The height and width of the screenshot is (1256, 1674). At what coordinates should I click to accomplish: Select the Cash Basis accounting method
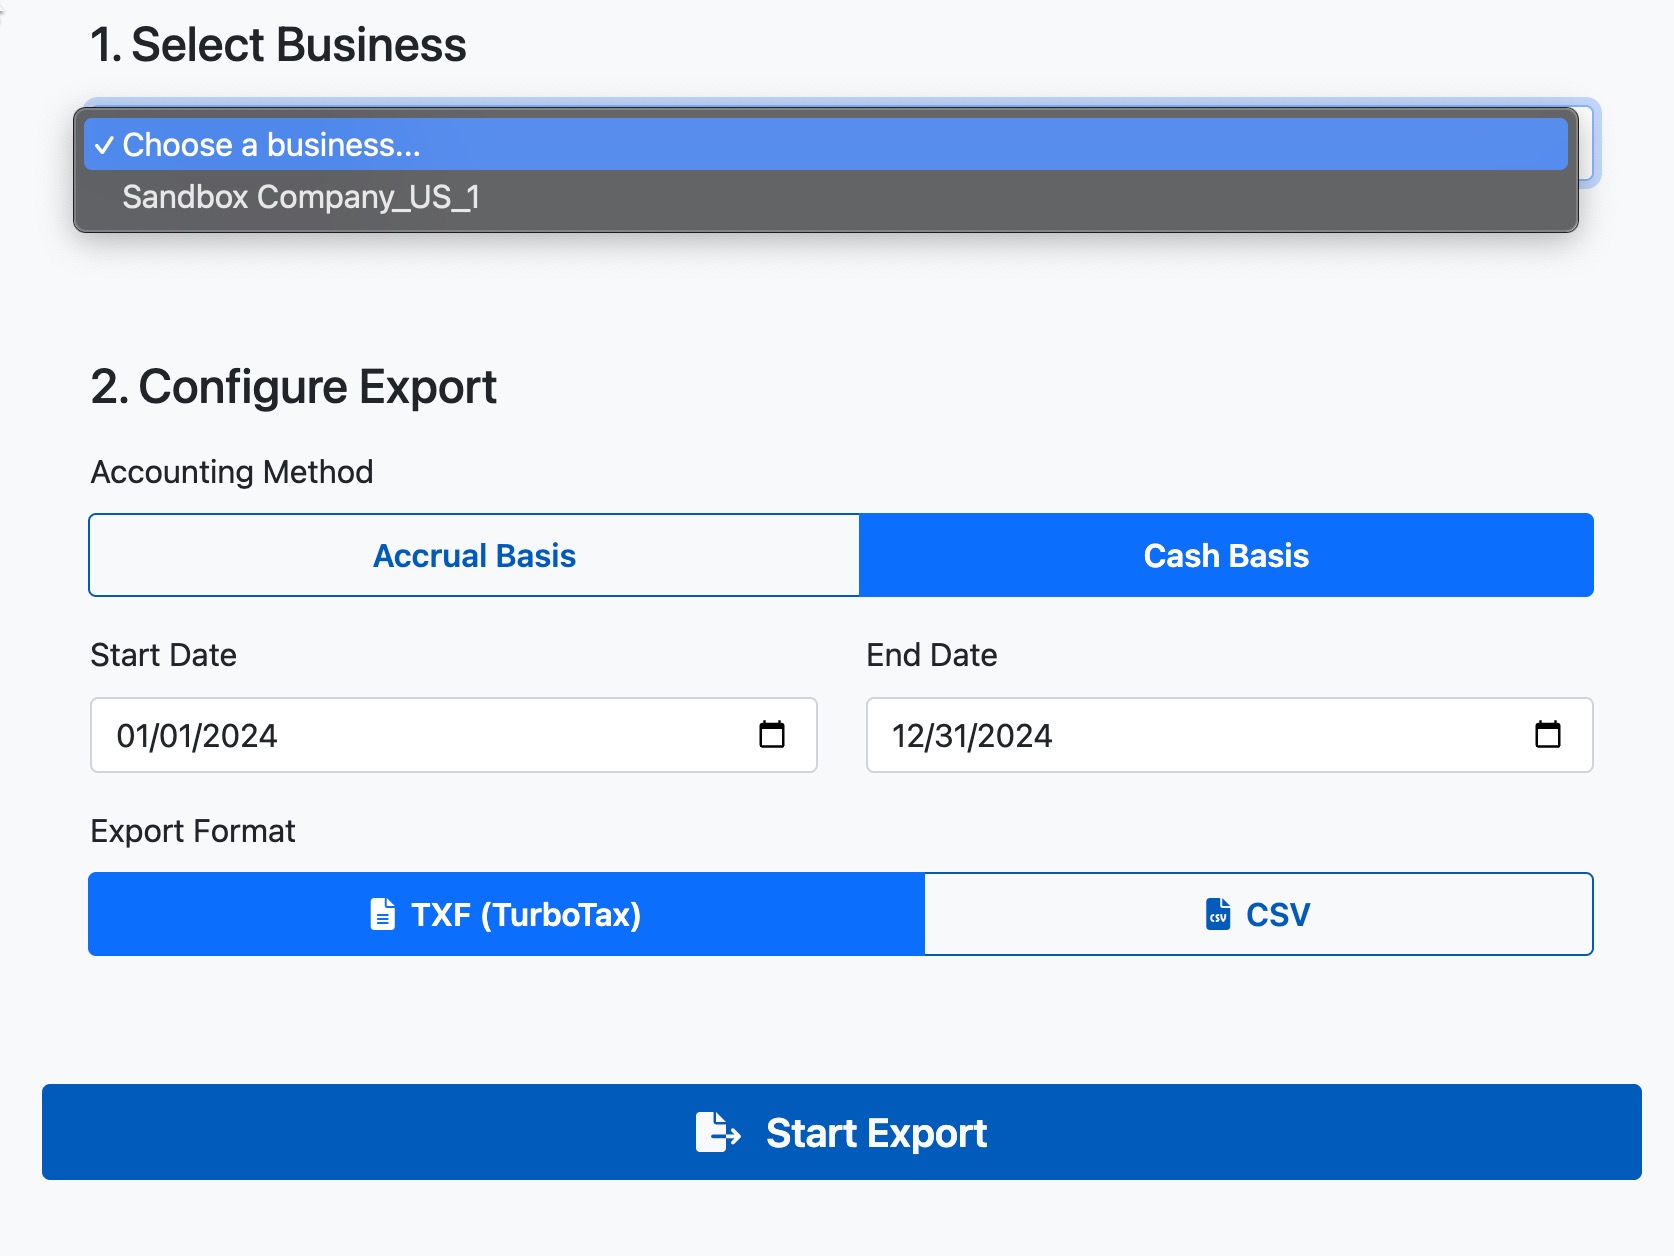1226,556
